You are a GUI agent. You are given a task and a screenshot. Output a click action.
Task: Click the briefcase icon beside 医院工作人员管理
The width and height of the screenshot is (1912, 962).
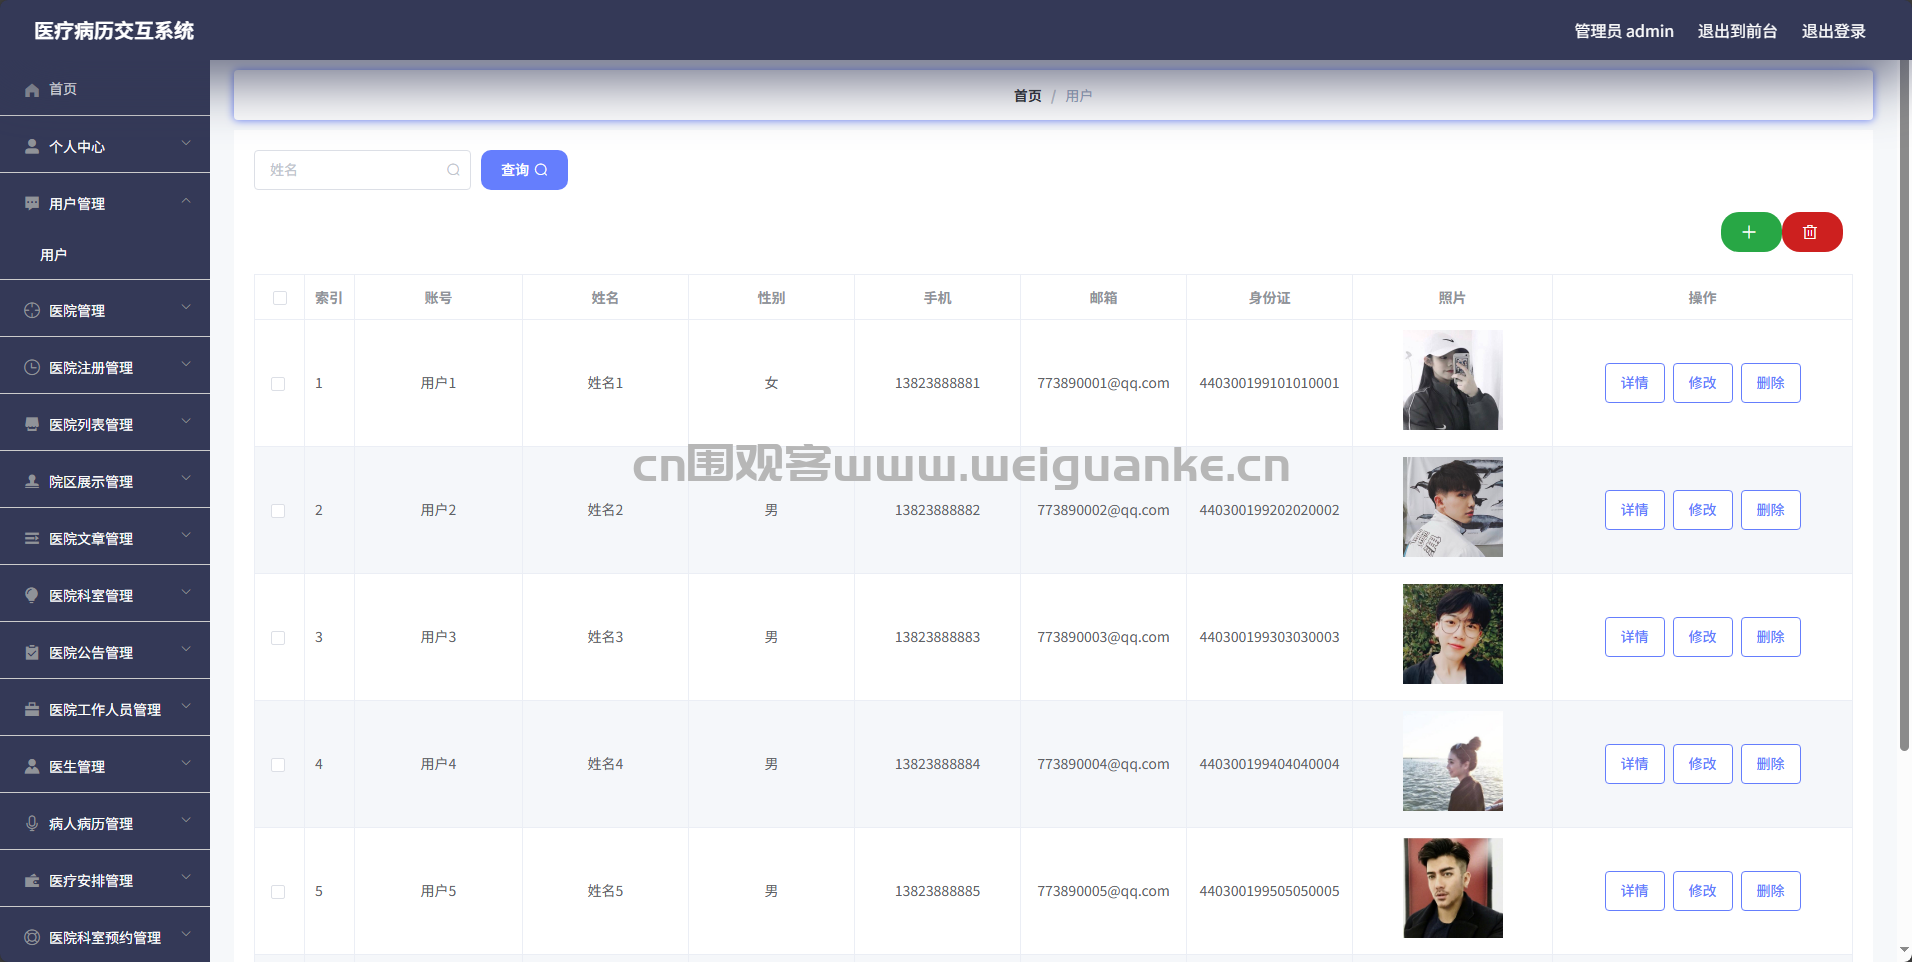[32, 709]
